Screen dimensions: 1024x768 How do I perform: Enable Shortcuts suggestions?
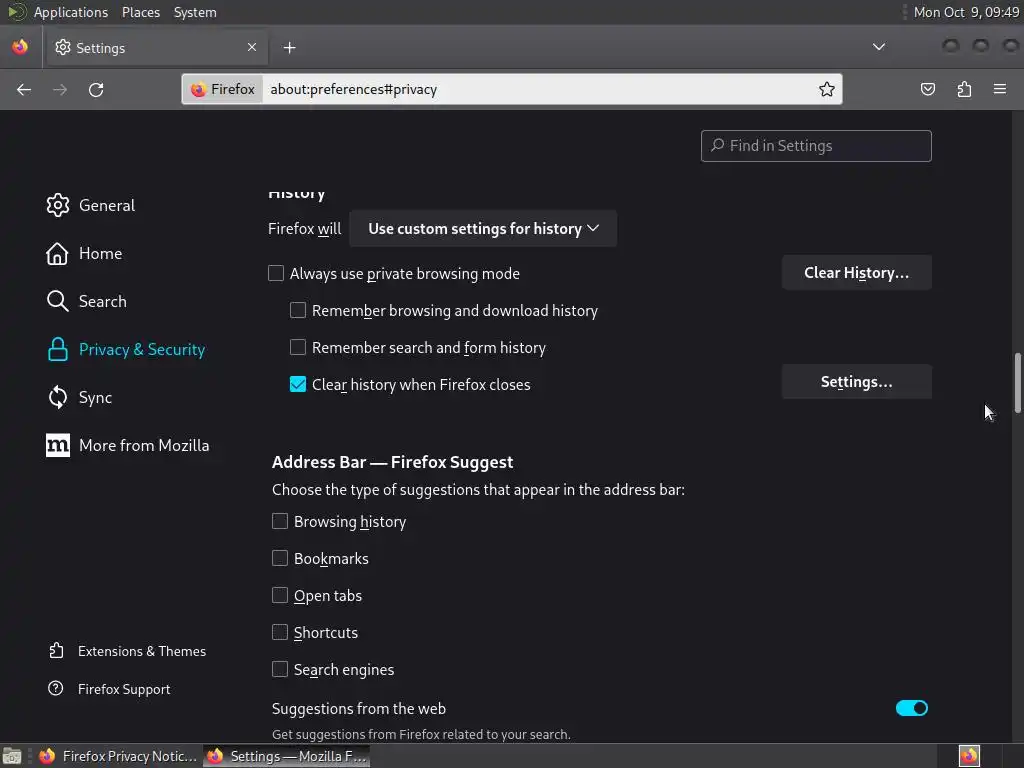[x=280, y=632]
